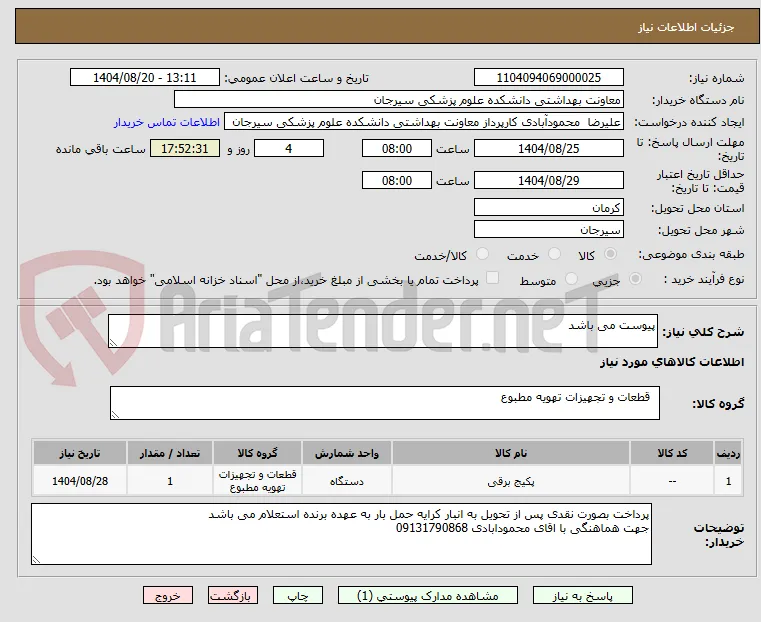761x622 pixels.
Task: Click the resize handle of توضیحات خریدار box
Action: click(x=36, y=559)
